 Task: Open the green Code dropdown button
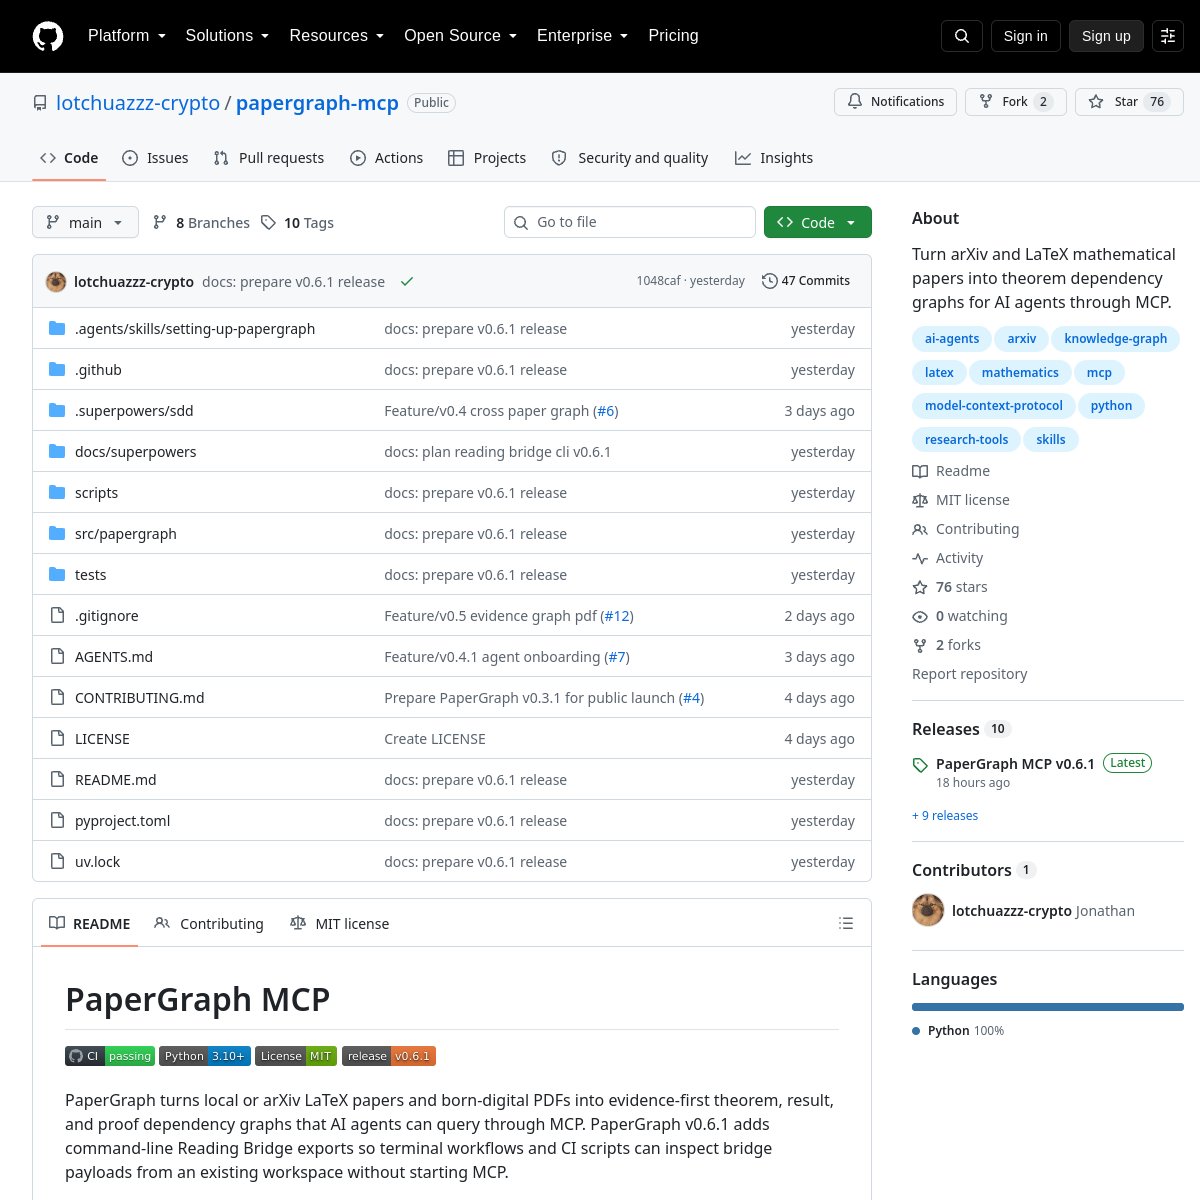[818, 222]
